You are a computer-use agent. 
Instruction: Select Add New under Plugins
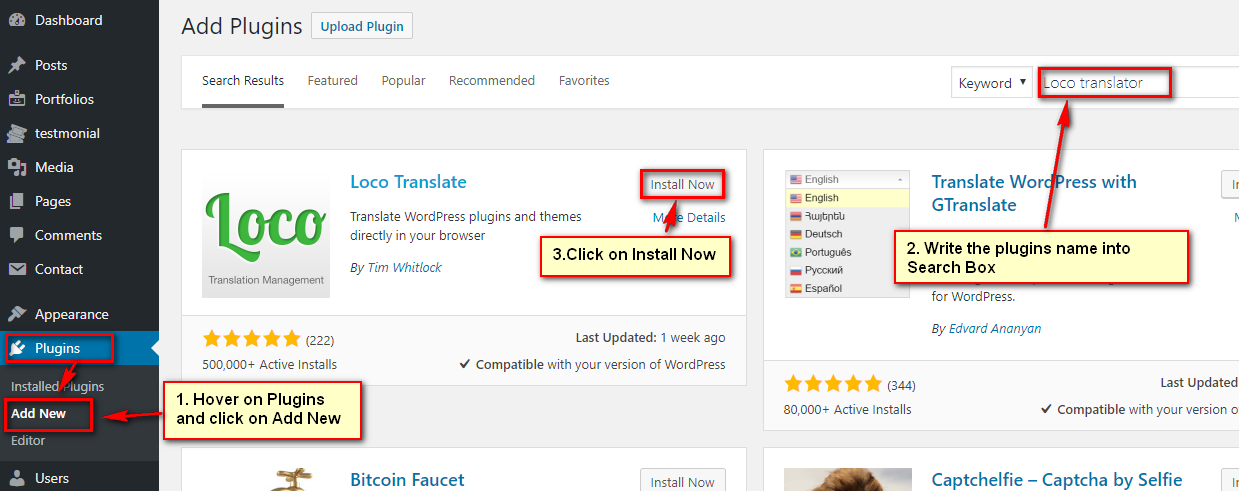(39, 413)
